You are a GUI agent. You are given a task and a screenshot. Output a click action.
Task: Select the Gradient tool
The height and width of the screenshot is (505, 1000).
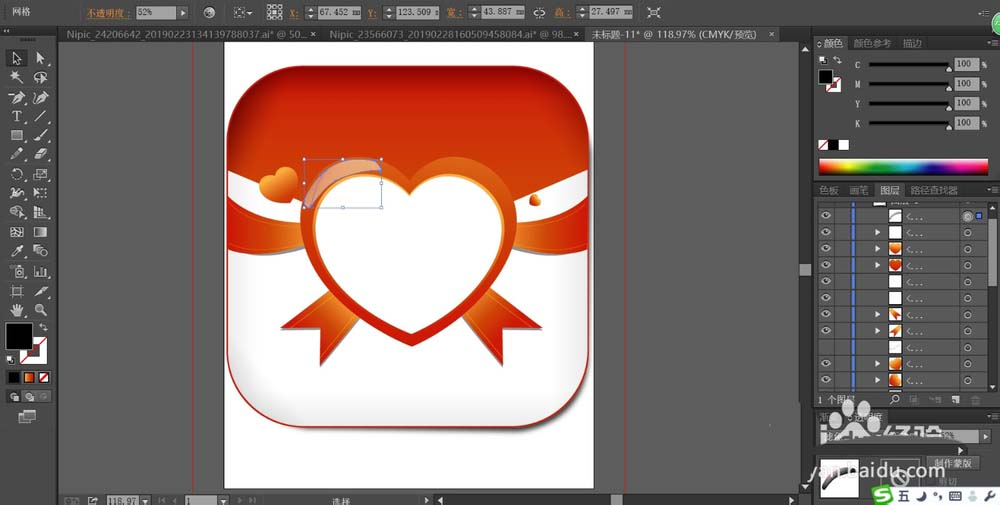[41, 232]
